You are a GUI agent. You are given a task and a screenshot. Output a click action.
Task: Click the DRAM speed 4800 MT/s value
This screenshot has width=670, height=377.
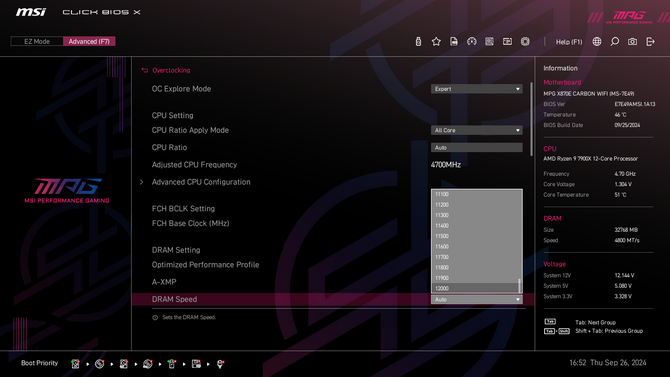click(x=627, y=241)
